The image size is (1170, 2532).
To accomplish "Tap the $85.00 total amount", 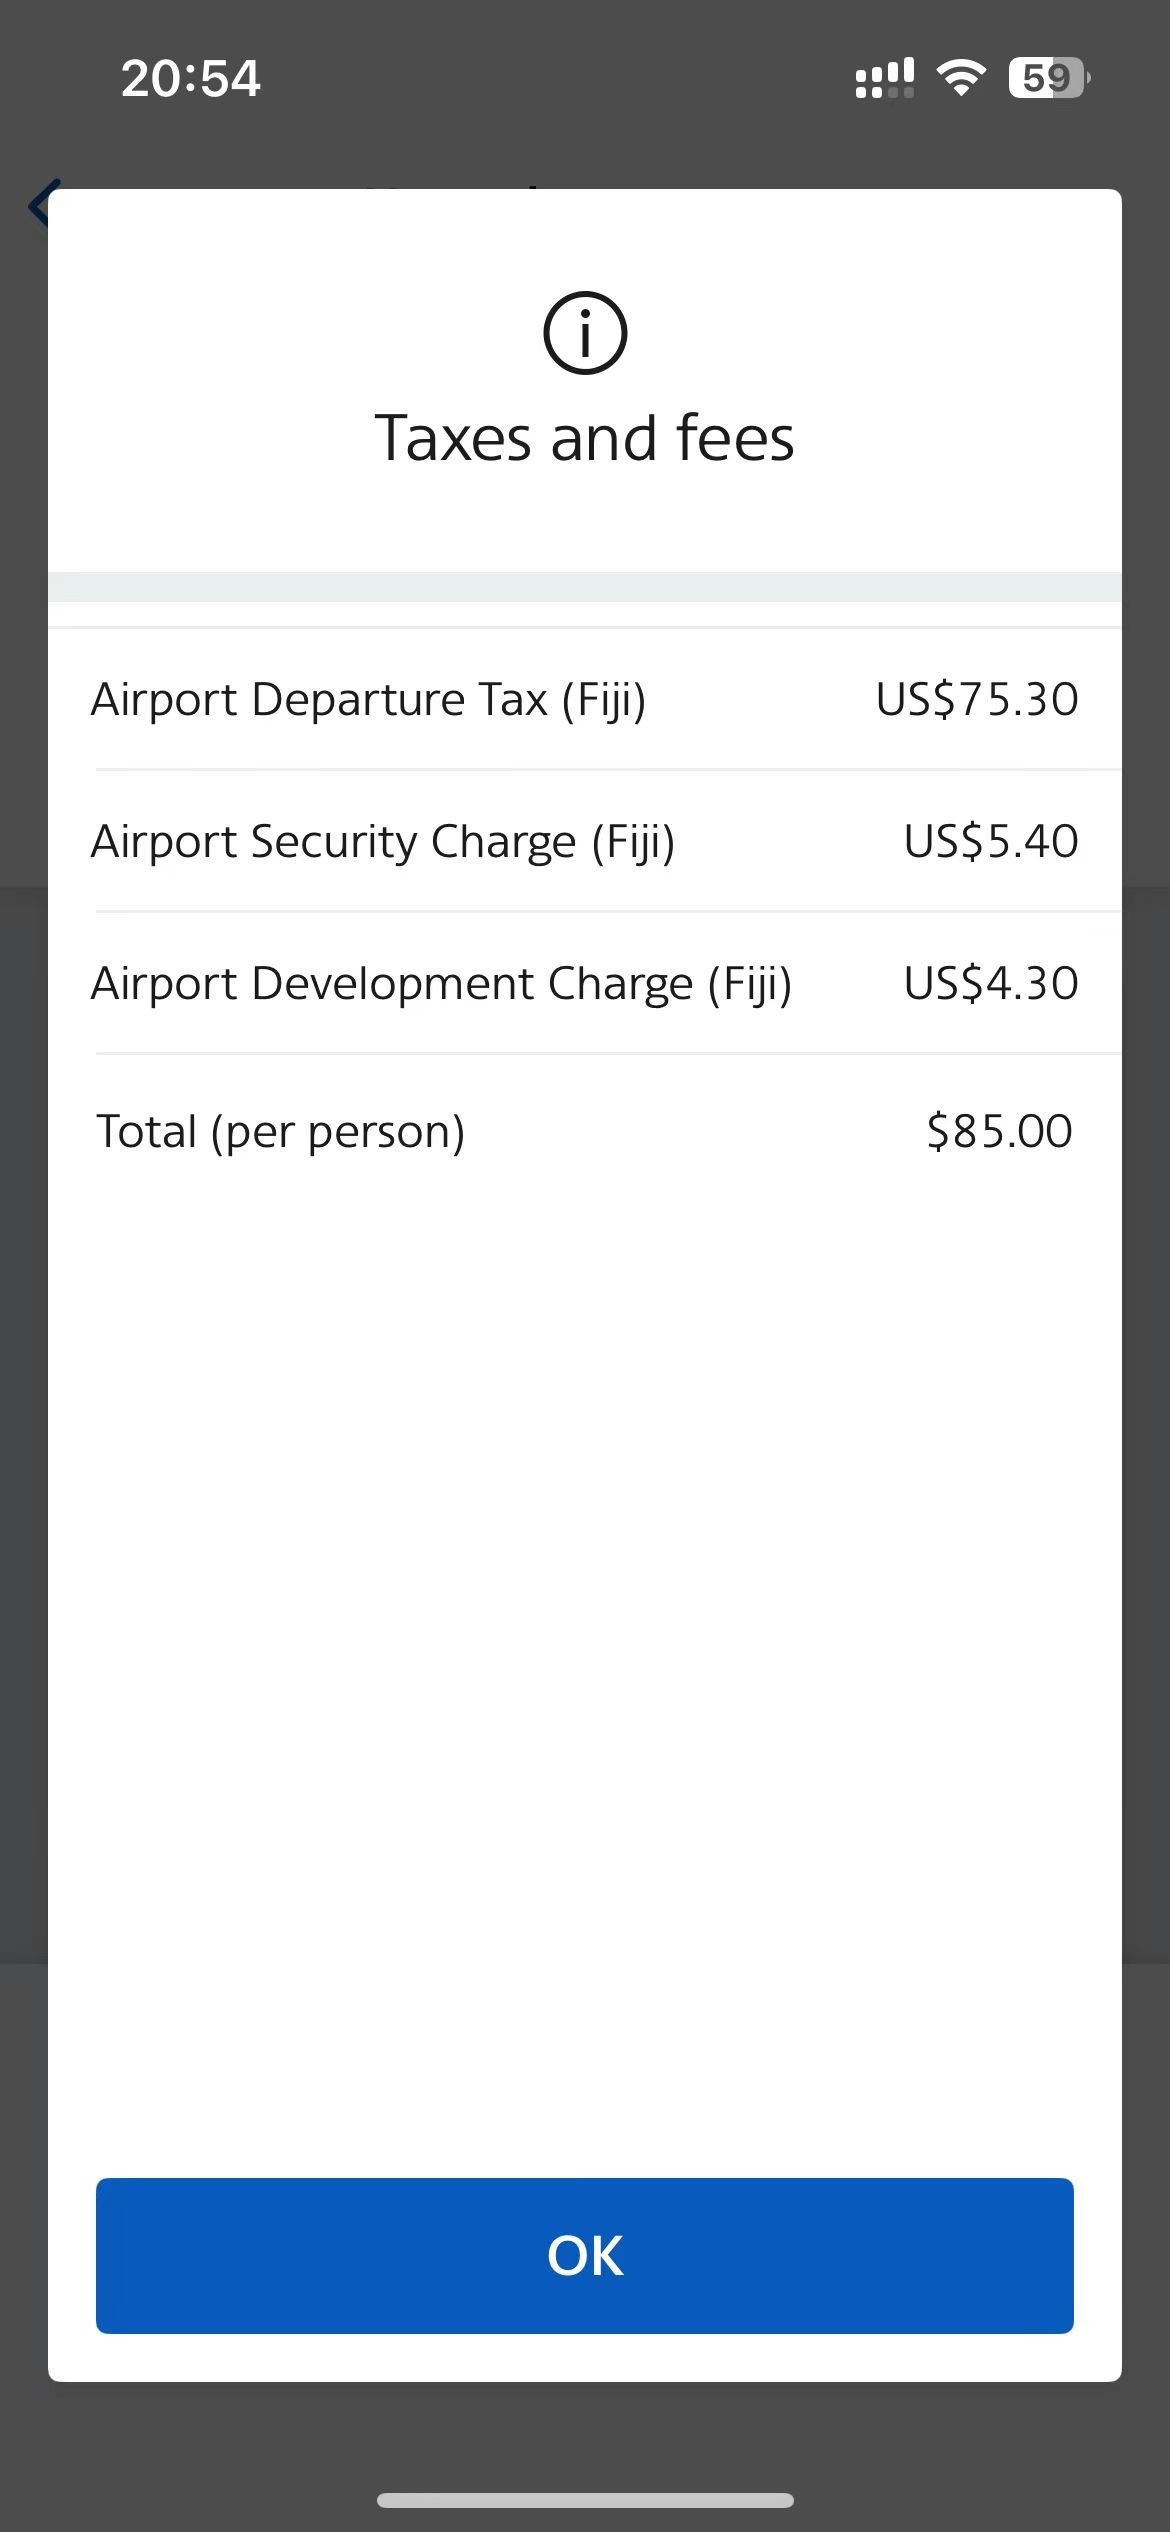I will coord(999,1131).
